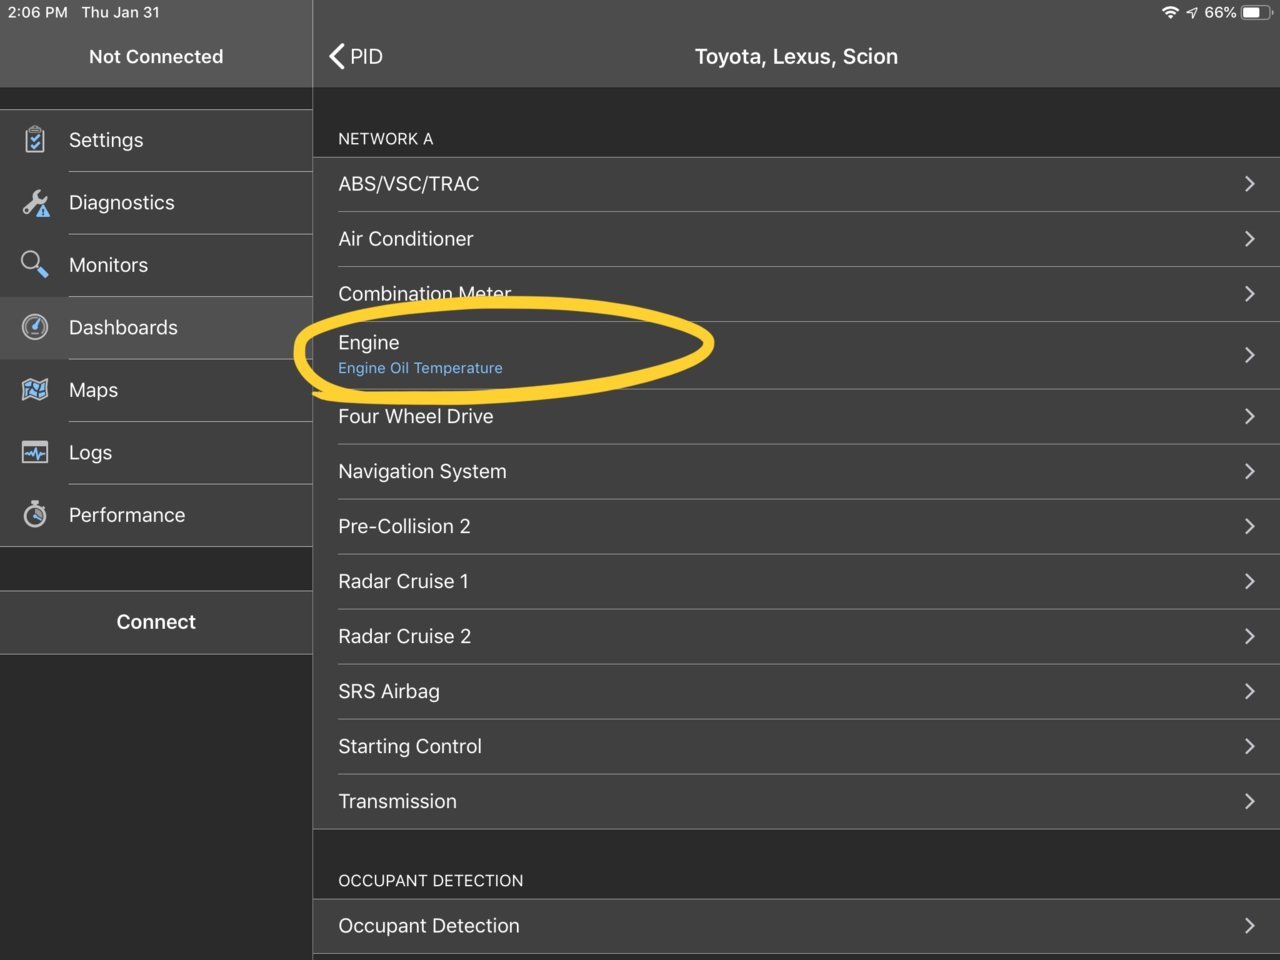Open the Performance section label

(127, 515)
